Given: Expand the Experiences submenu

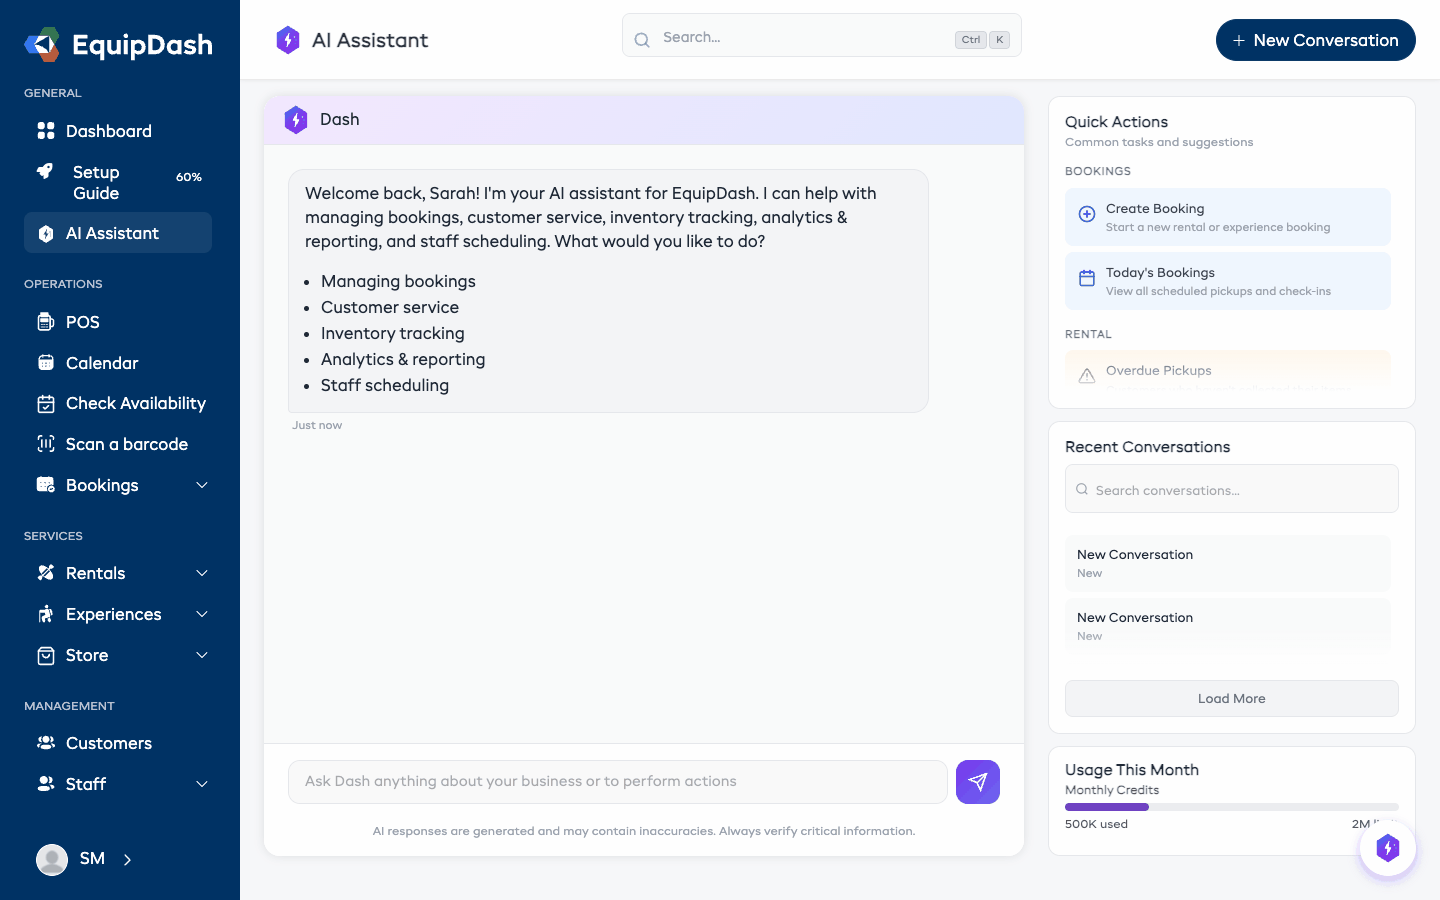Looking at the screenshot, I should (x=201, y=614).
